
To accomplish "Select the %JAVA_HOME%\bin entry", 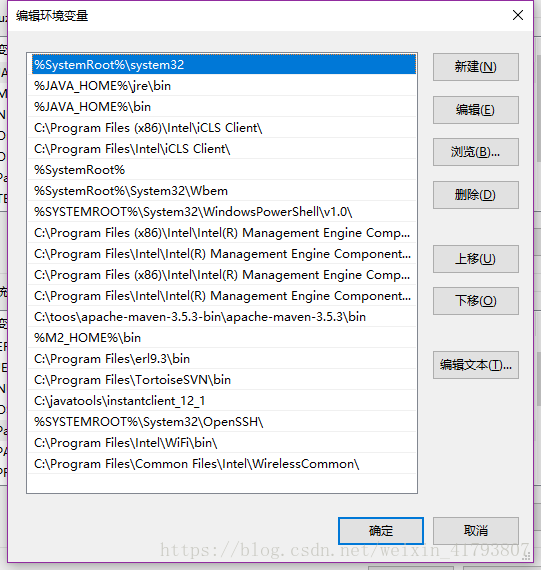I will (x=222, y=107).
